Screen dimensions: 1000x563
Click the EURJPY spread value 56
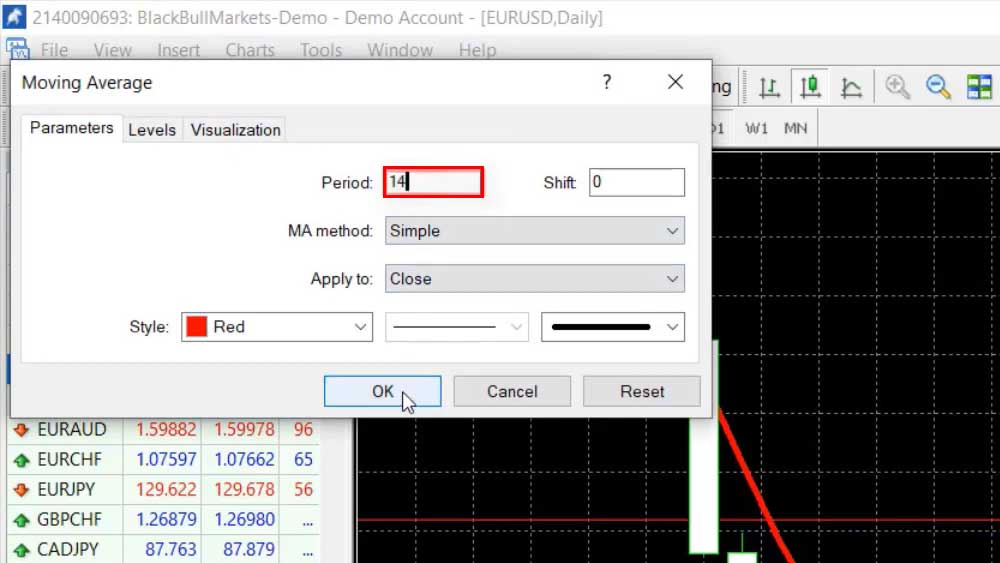point(303,490)
